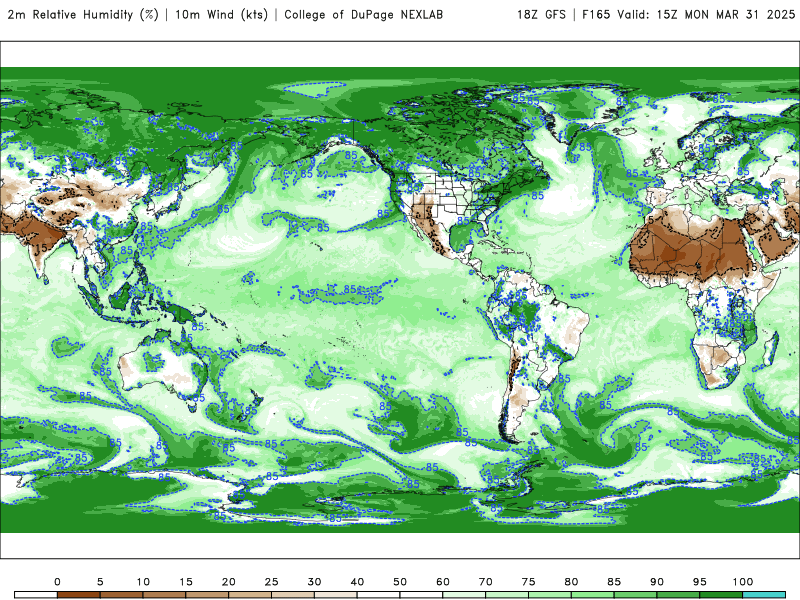
Task: Click the legend value "60"
Action: [x=443, y=582]
